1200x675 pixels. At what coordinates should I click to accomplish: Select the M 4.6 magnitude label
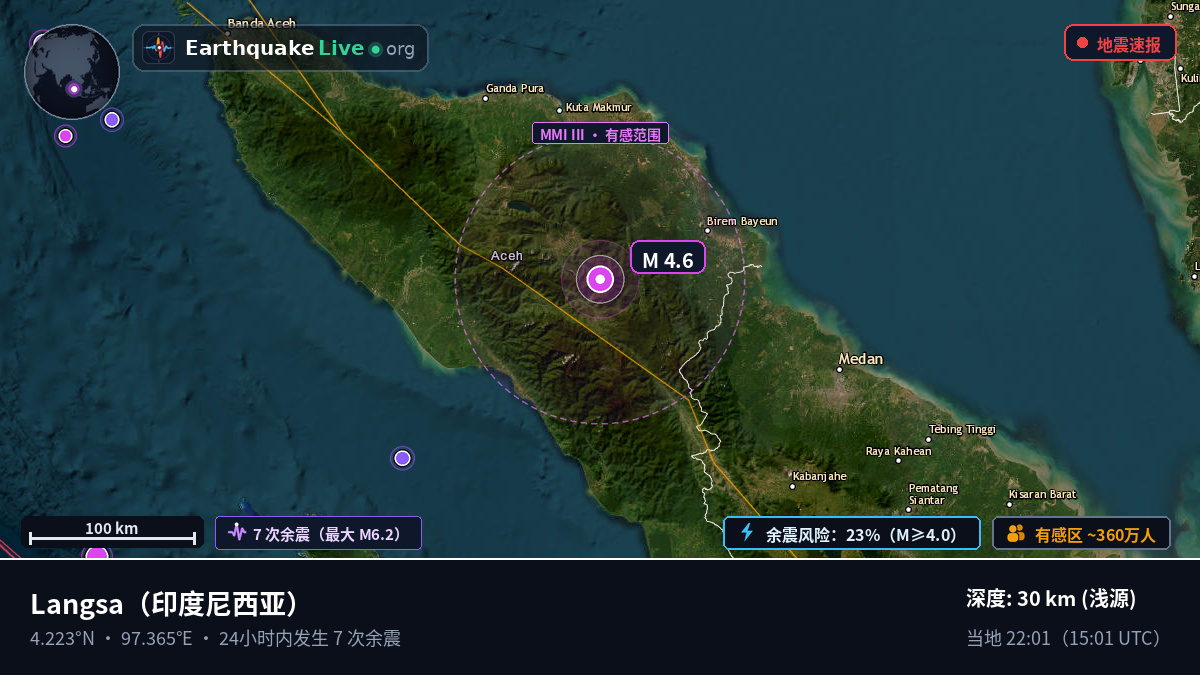pyautogui.click(x=668, y=258)
